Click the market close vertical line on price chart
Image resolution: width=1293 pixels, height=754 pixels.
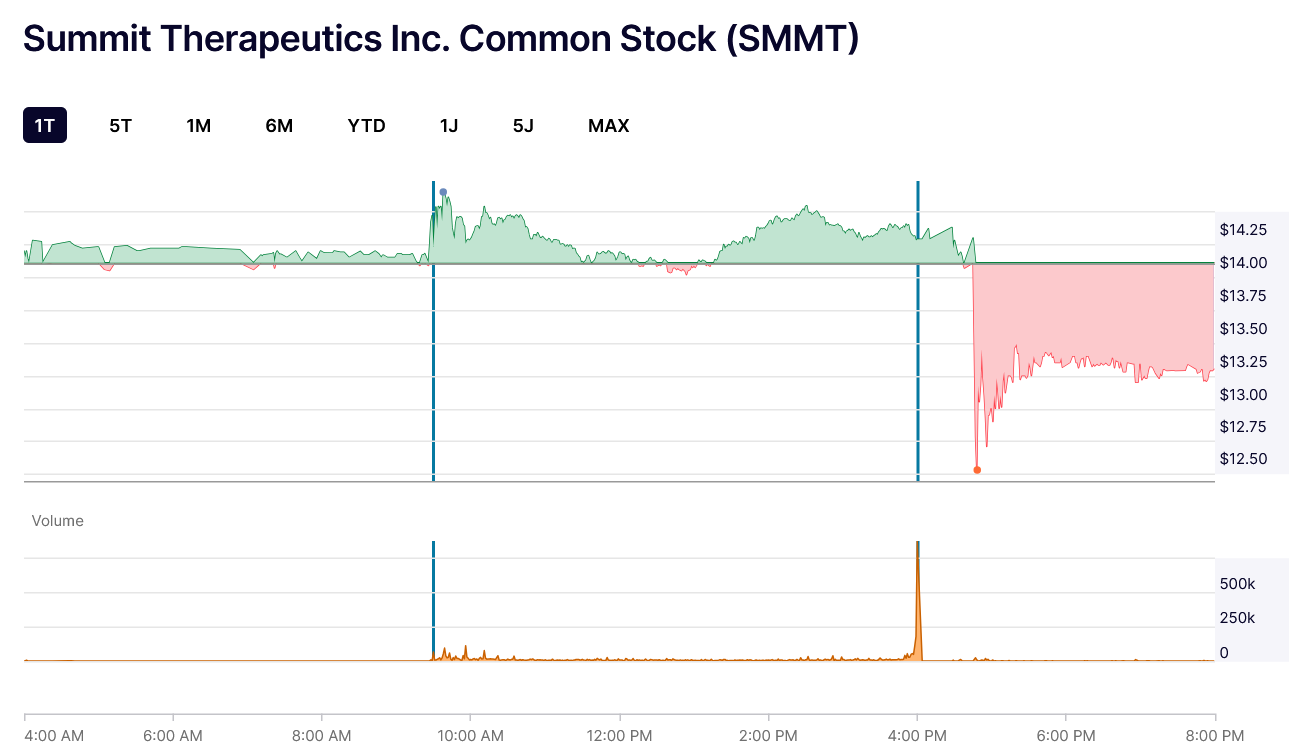(x=917, y=331)
